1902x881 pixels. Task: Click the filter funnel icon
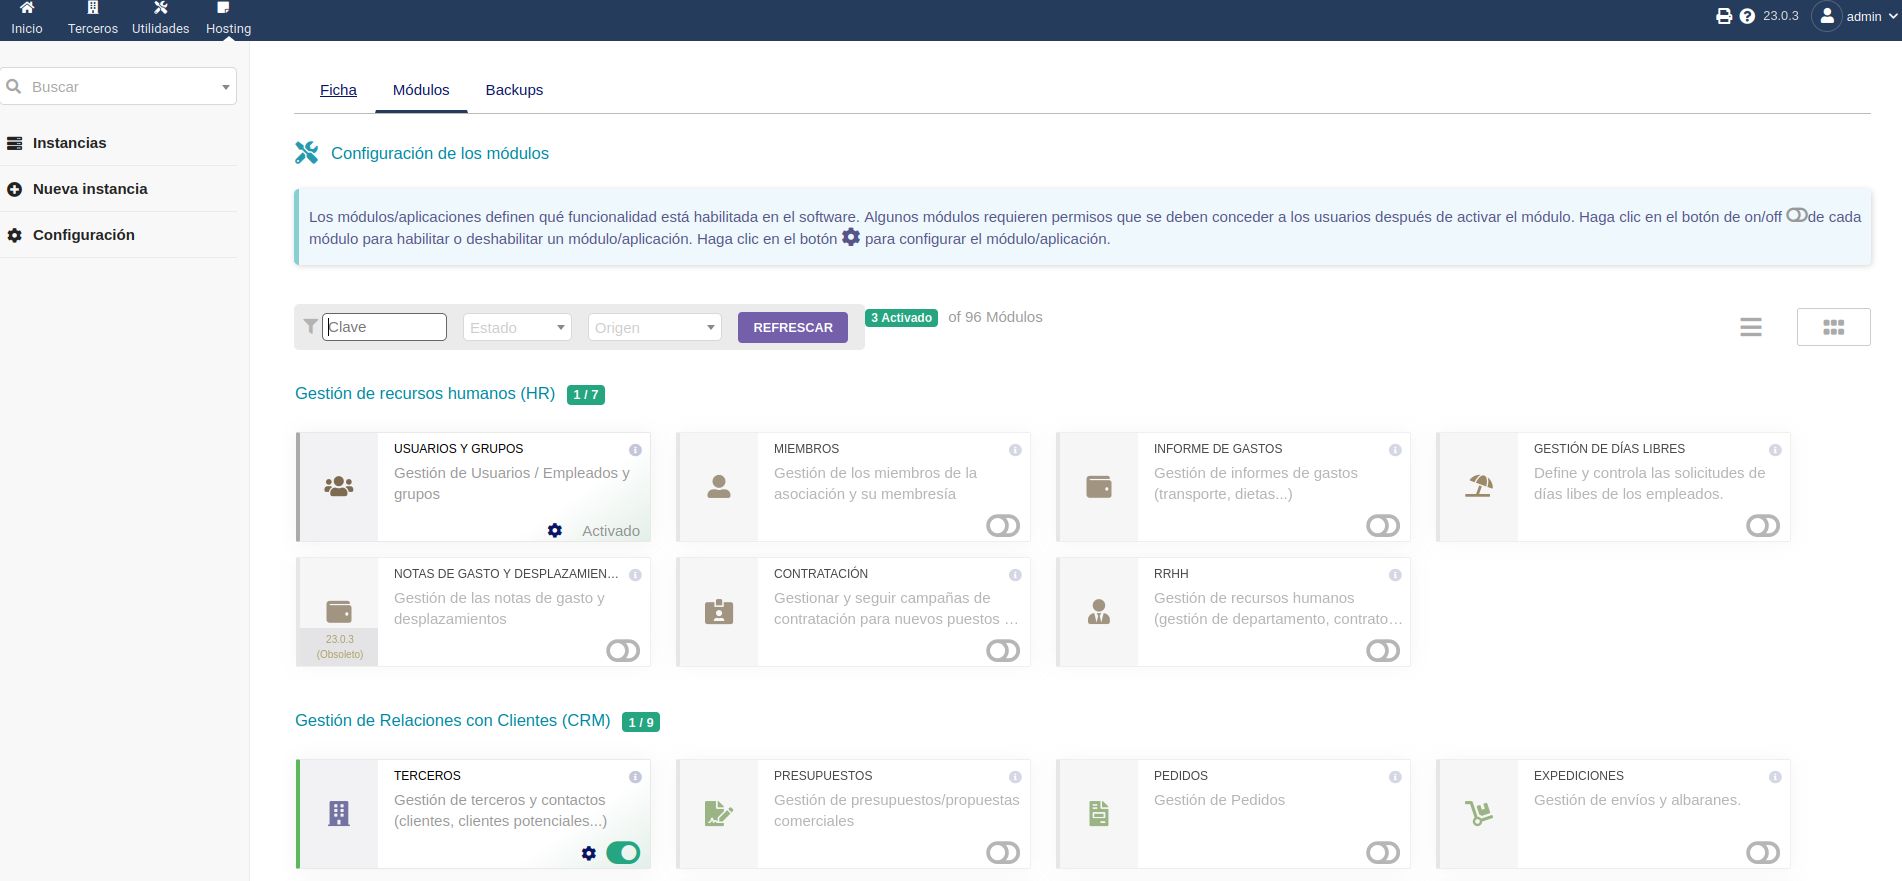point(311,327)
